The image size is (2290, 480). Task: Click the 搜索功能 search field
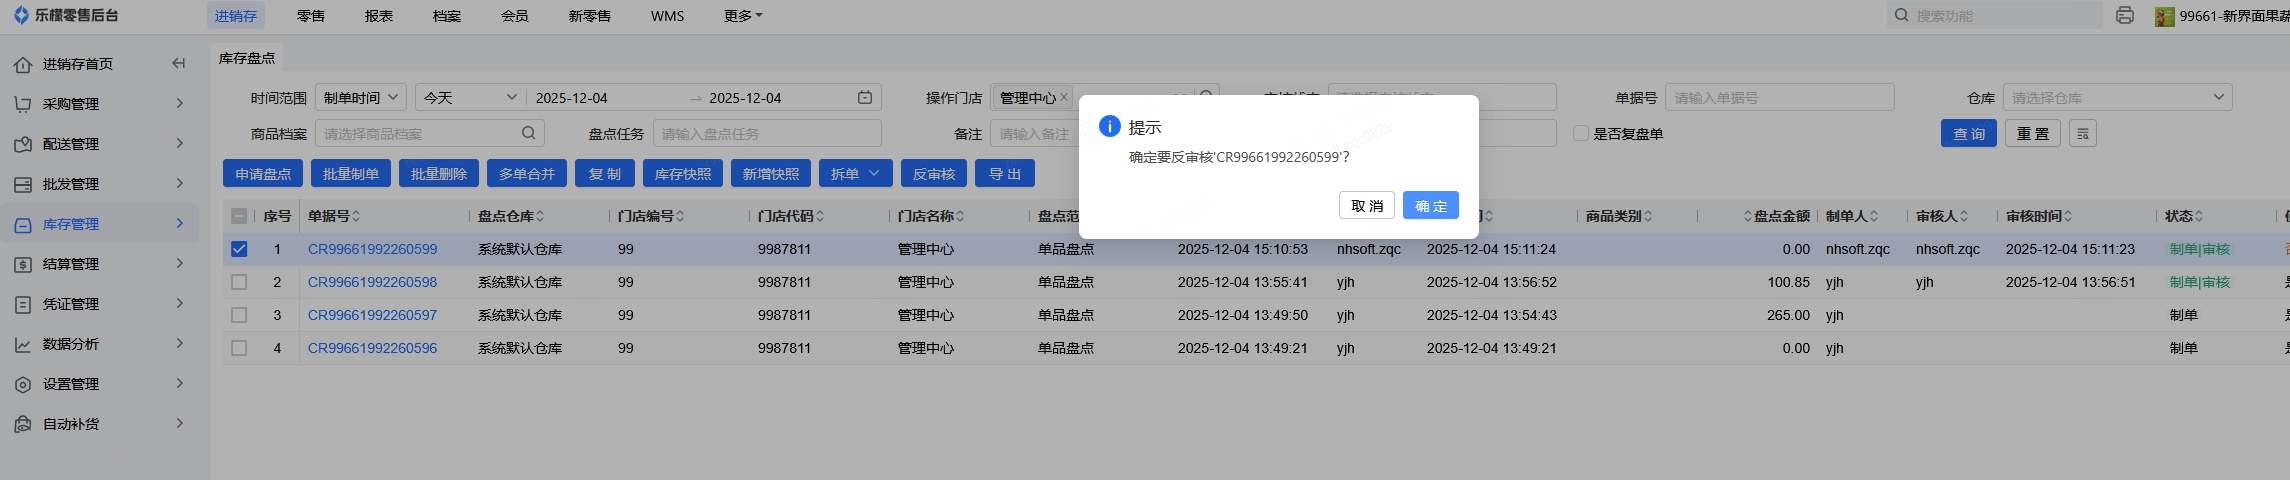point(1994,15)
